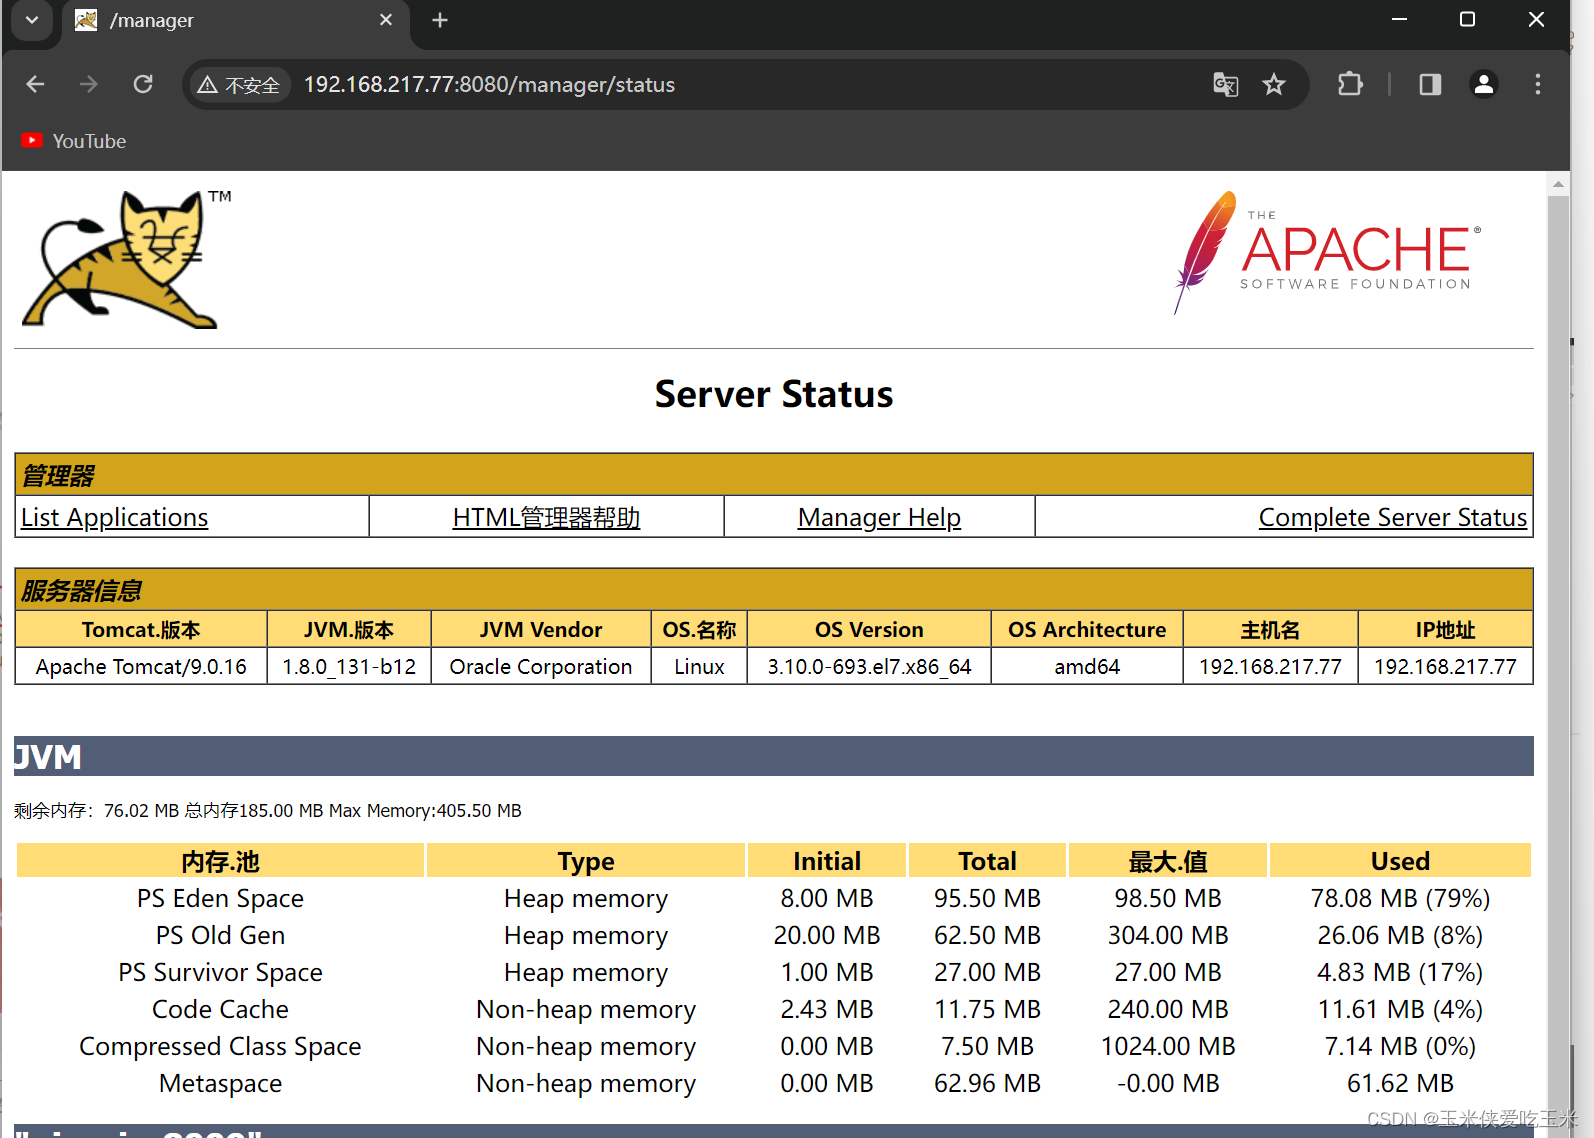Screen dimensions: 1594x1138
Task: Click the 78.08 MB (79%) used value
Action: [1400, 899]
